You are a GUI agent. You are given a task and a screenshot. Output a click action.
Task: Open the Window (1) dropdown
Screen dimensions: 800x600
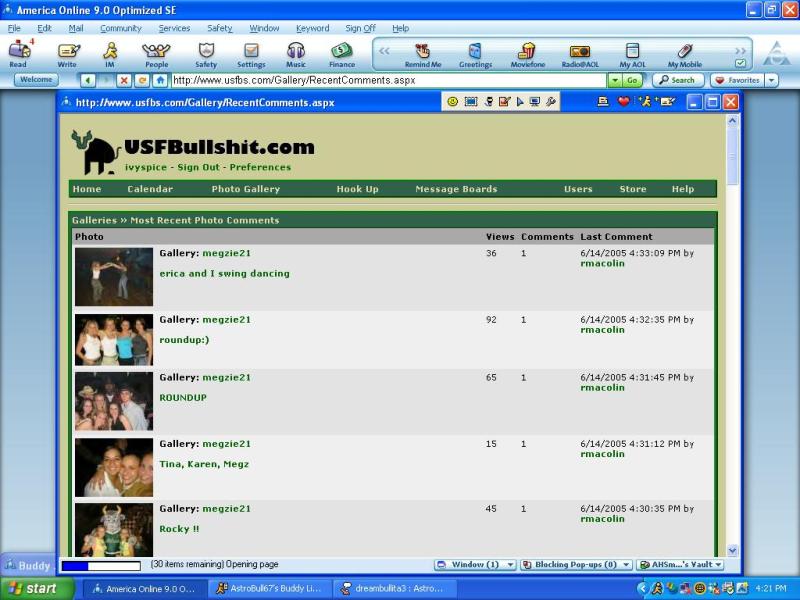(475, 564)
